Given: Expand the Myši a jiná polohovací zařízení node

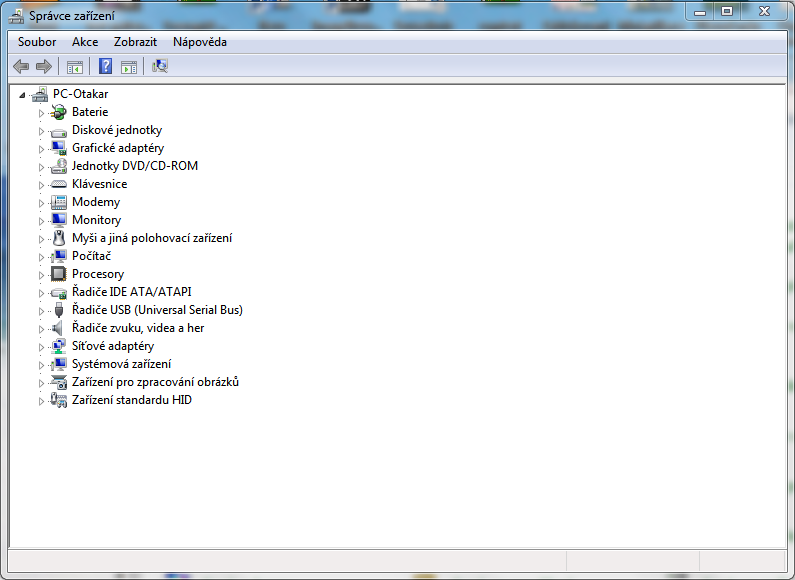Looking at the screenshot, I should (x=41, y=239).
